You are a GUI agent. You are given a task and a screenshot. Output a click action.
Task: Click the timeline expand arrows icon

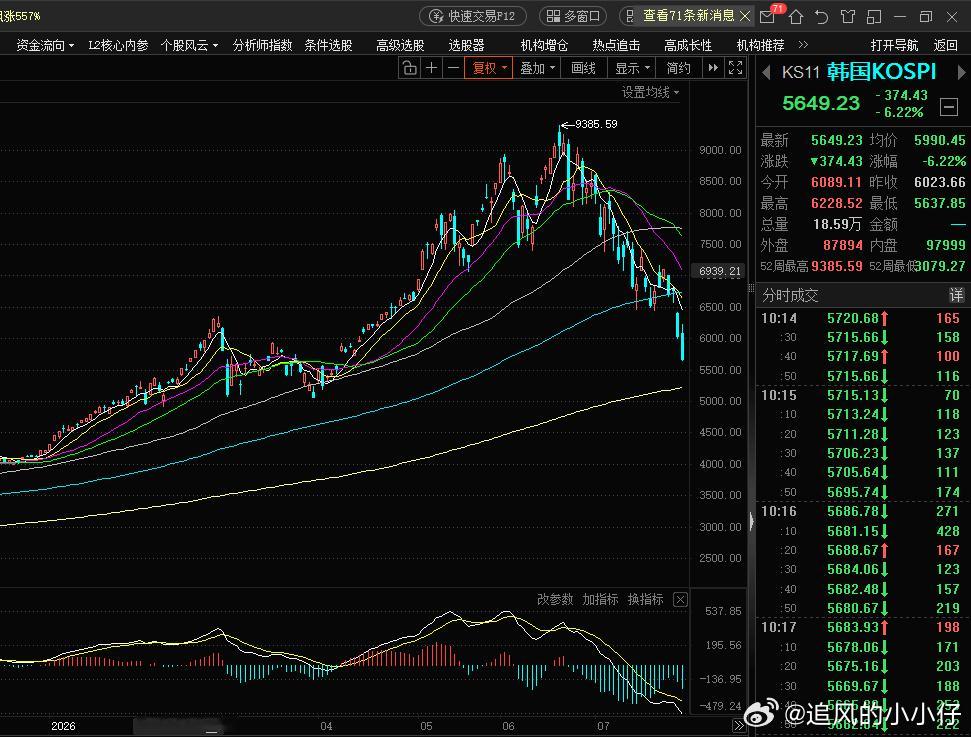click(x=738, y=726)
